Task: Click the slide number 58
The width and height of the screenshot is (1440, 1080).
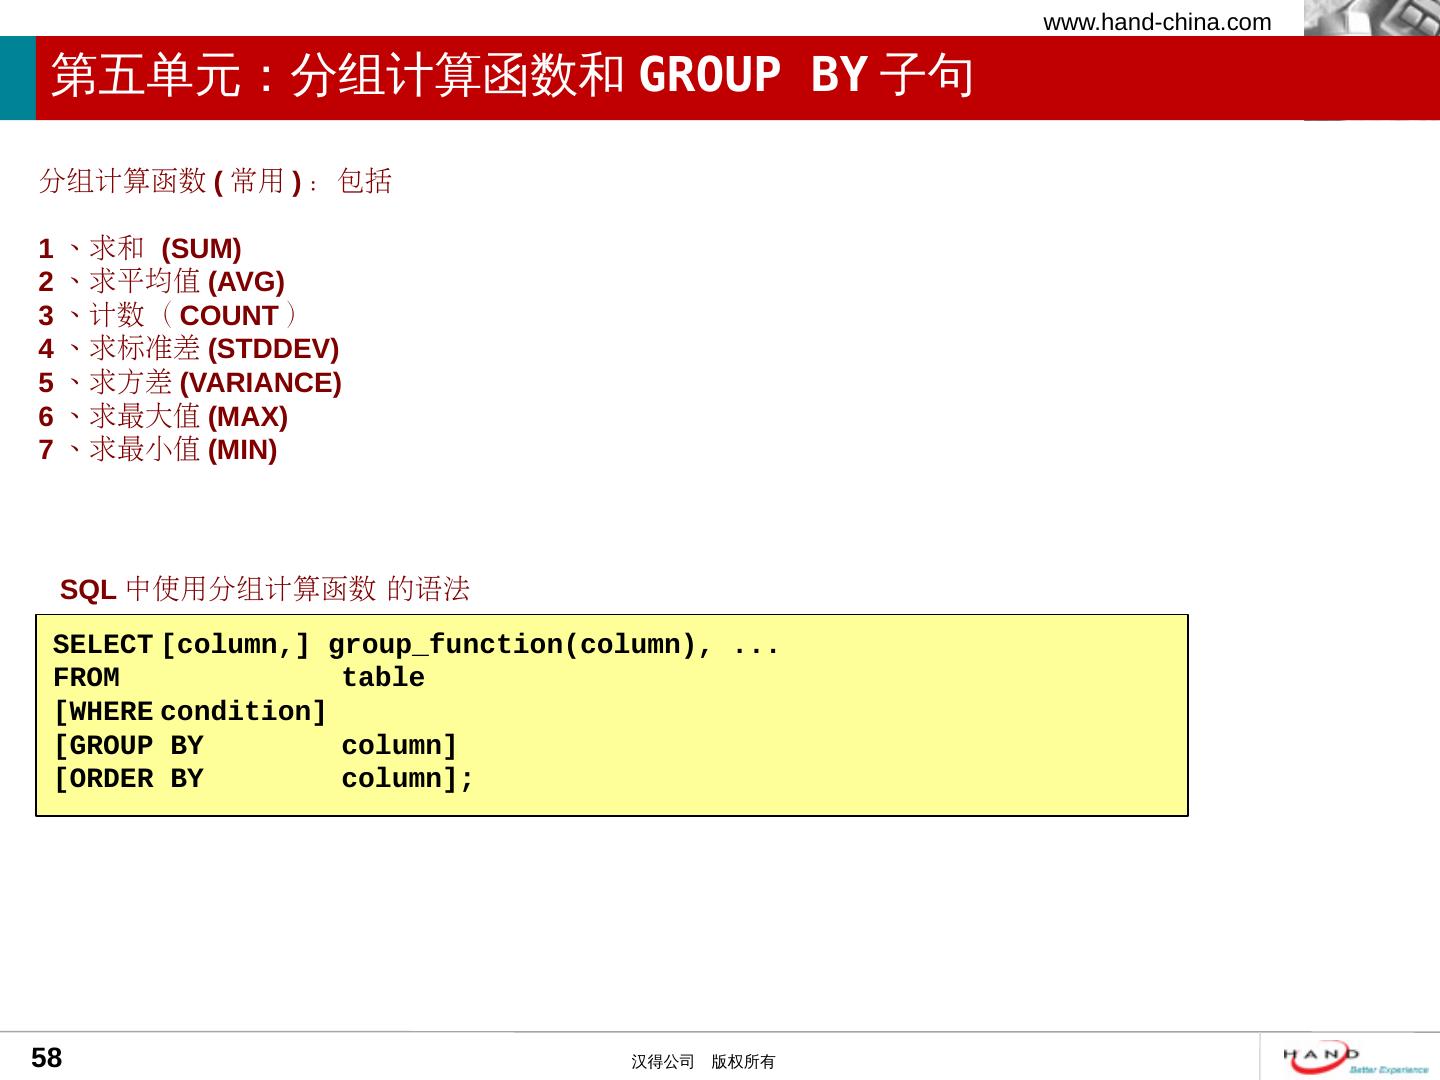Action: (47, 1058)
